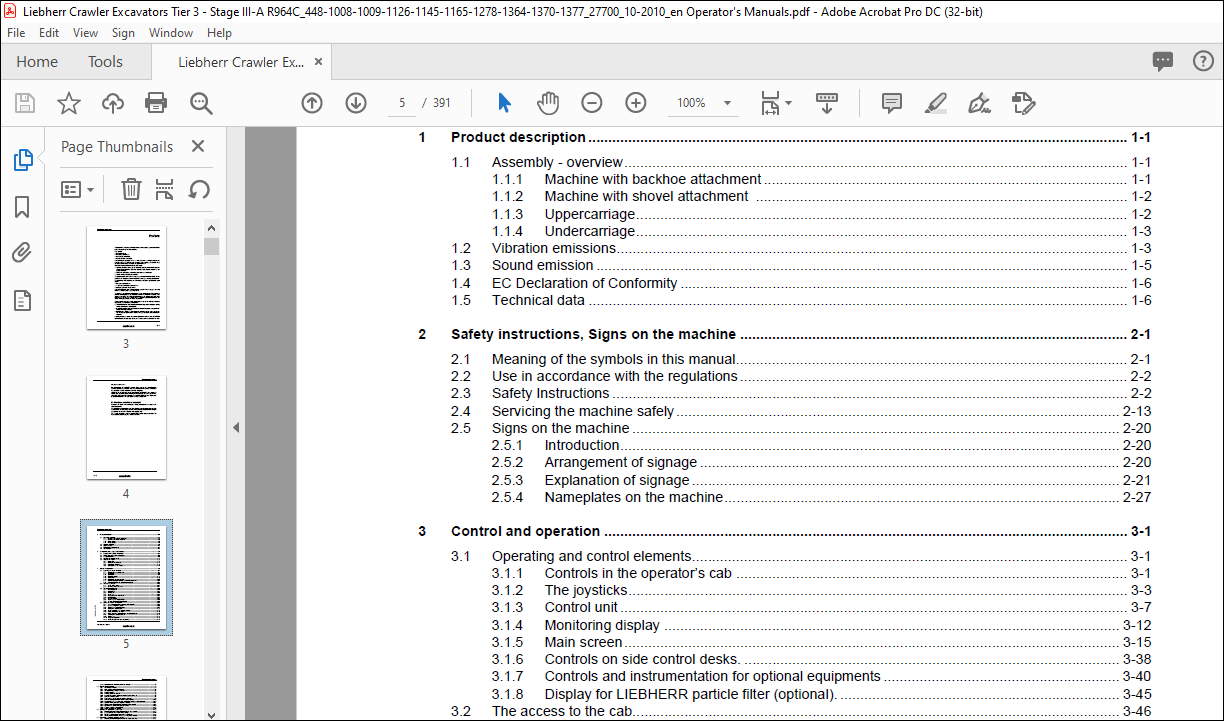Open the Help question mark icon

point(1203,61)
